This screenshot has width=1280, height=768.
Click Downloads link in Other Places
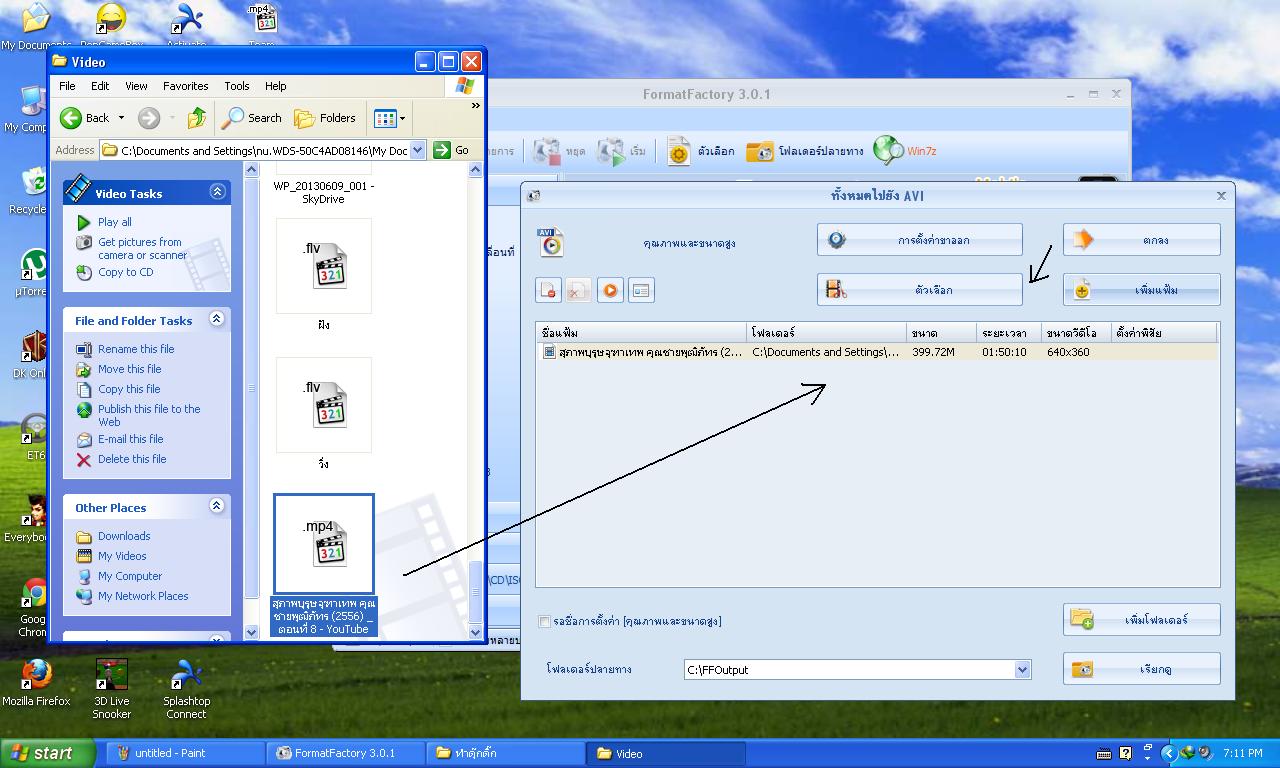click(x=124, y=536)
